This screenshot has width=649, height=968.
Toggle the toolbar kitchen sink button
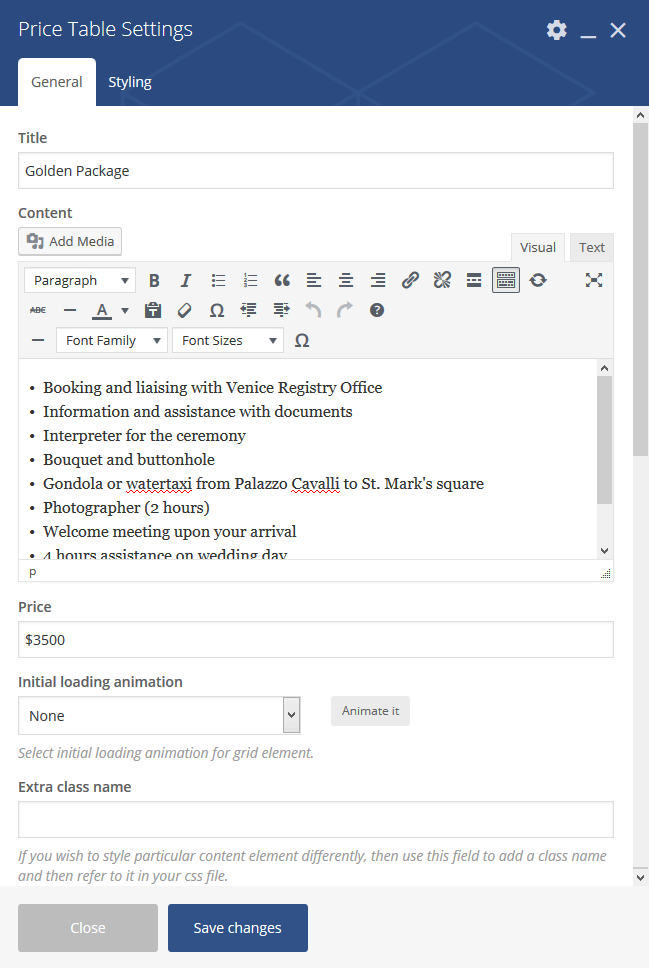506,281
